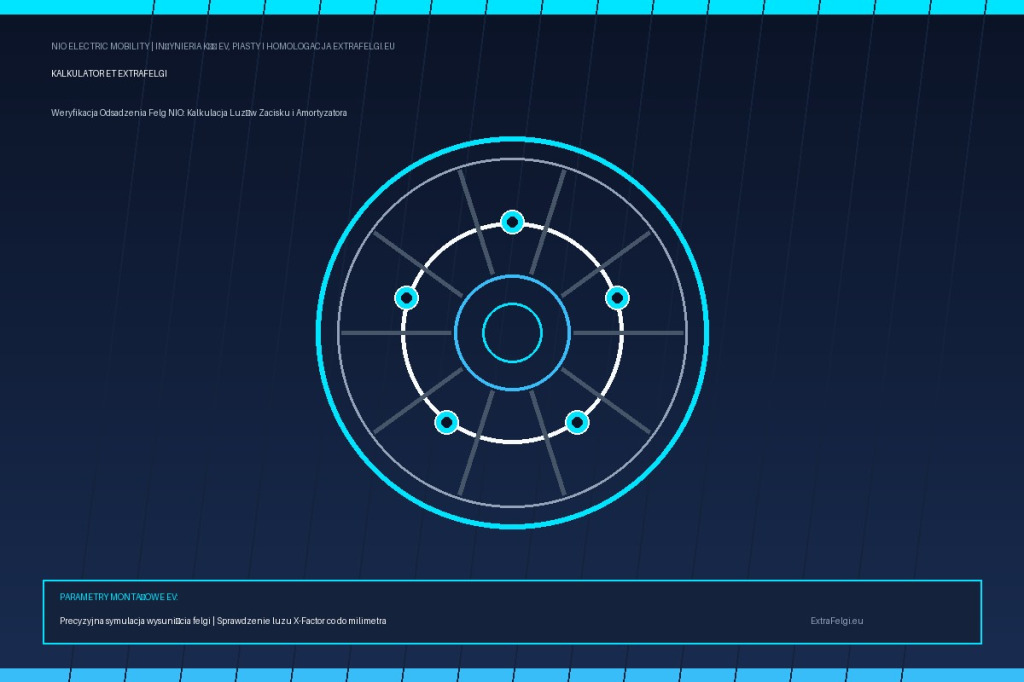Click the "NIO ELECTRIC MOBILITY" header line
This screenshot has height=682, width=1024.
tap(223, 46)
